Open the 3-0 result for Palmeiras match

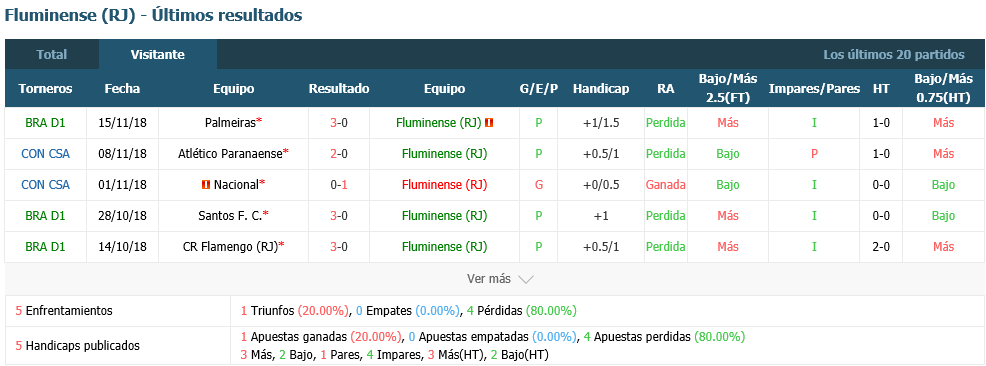[x=339, y=123]
